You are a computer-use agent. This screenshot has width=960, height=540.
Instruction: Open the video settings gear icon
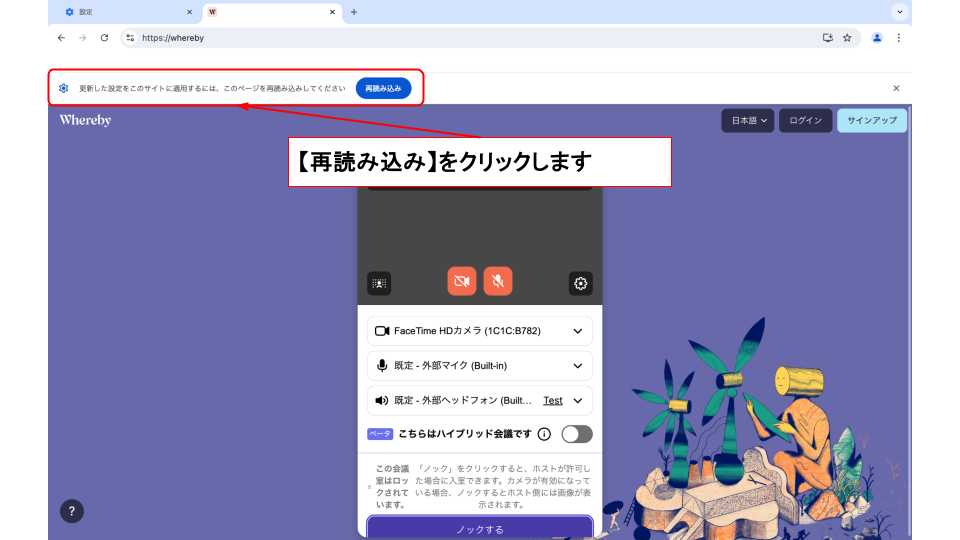click(580, 284)
